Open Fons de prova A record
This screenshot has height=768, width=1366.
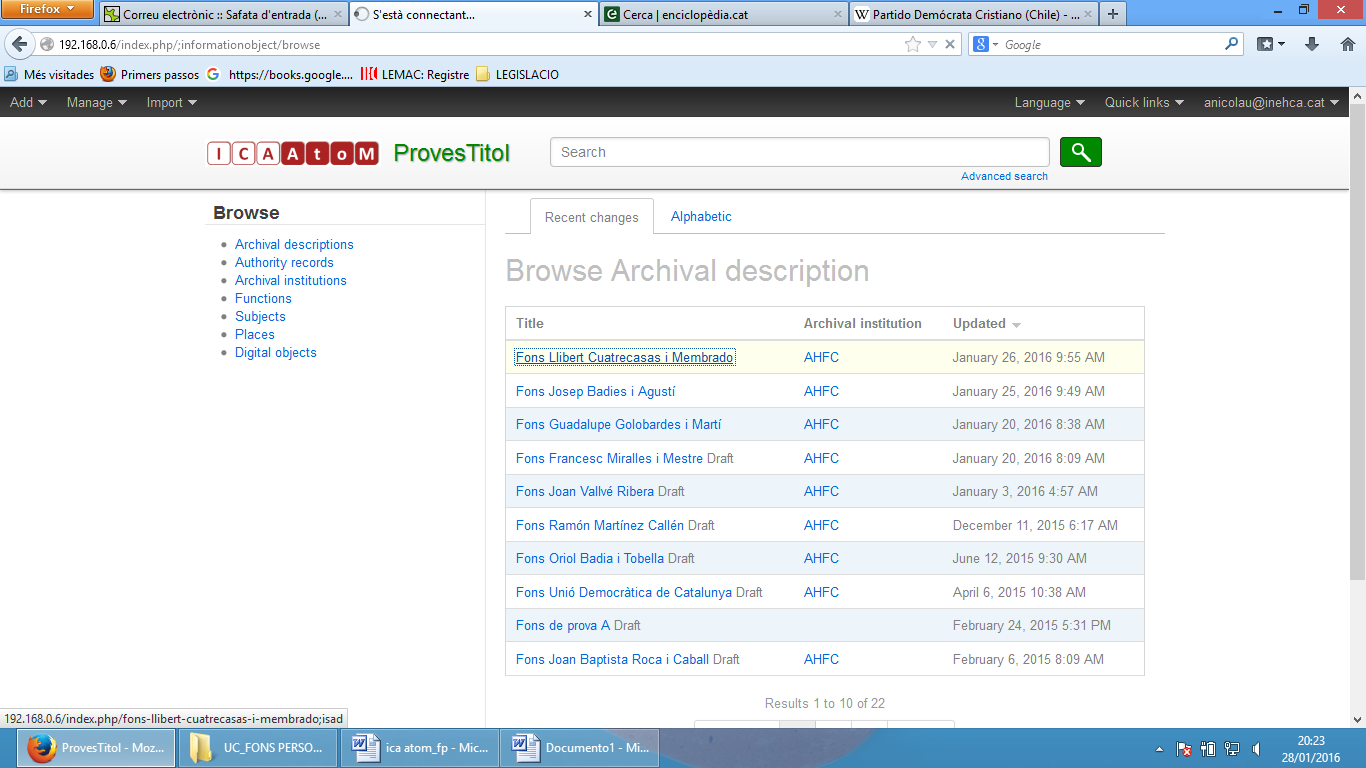coord(563,625)
